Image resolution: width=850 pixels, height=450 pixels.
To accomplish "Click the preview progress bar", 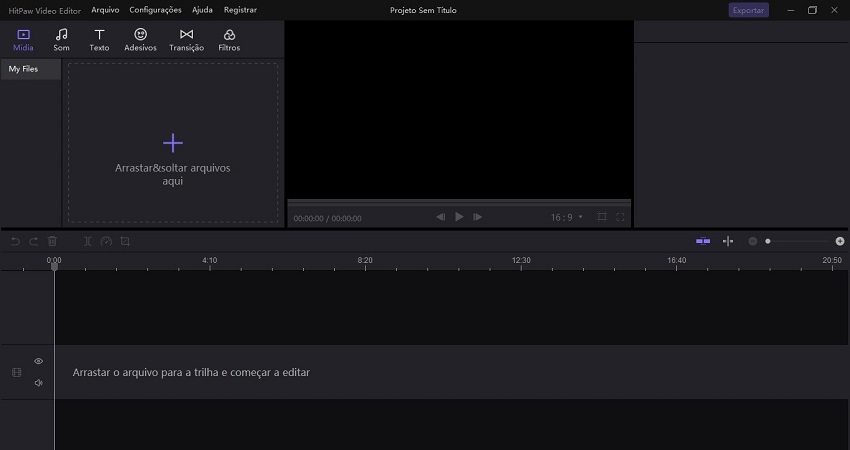I will [x=459, y=202].
